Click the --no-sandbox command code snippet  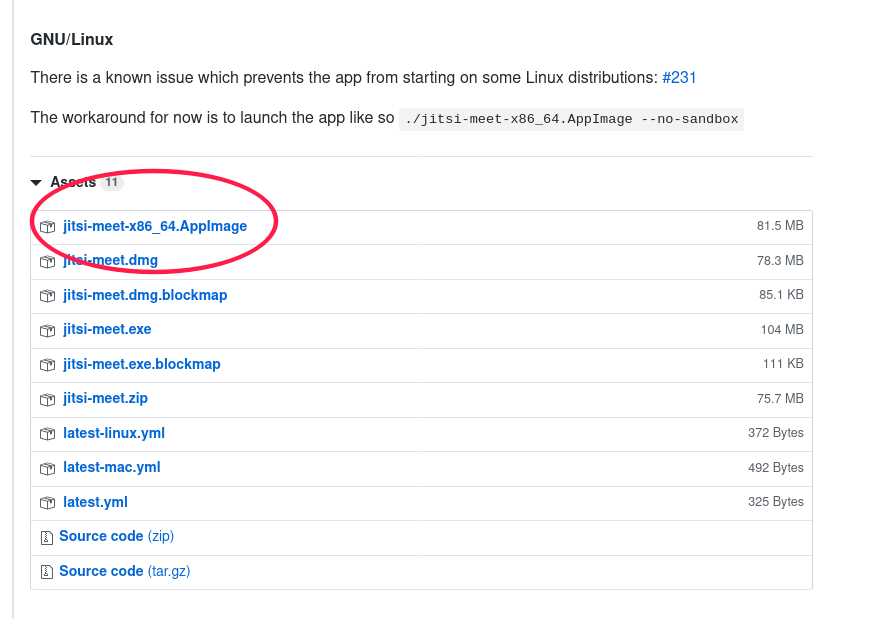pyautogui.click(x=571, y=119)
